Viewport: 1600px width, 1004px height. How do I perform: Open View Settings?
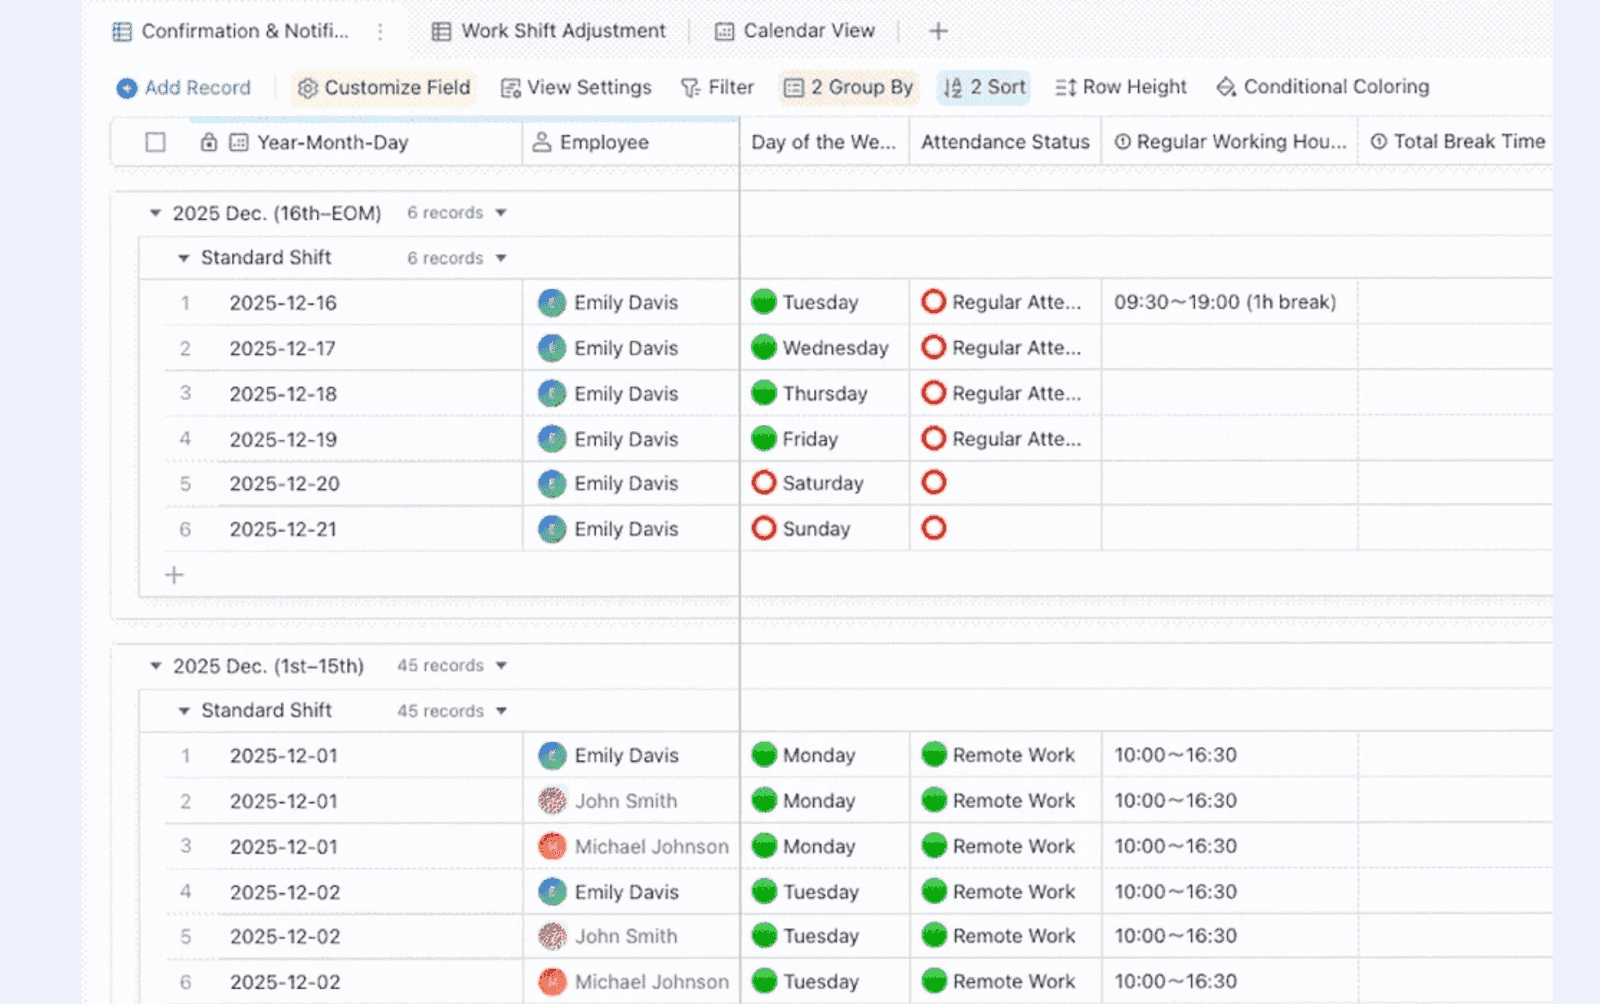pyautogui.click(x=576, y=88)
